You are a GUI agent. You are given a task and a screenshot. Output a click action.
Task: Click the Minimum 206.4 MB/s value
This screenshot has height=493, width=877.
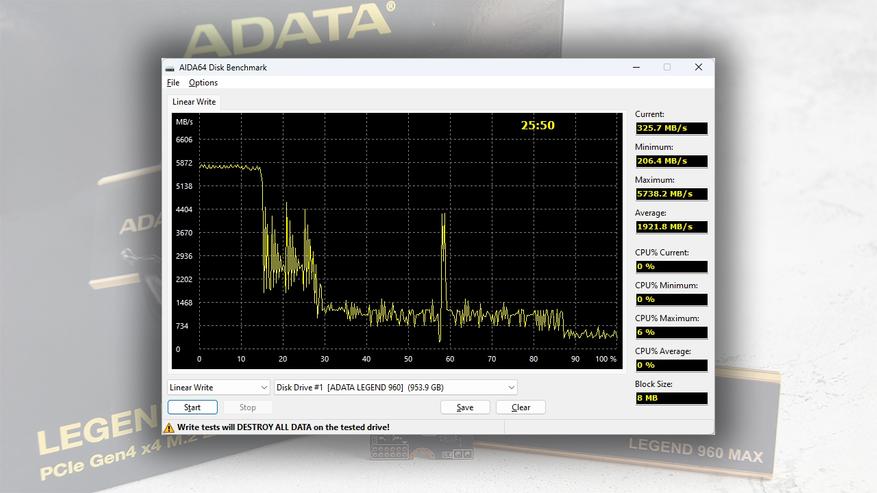(671, 161)
